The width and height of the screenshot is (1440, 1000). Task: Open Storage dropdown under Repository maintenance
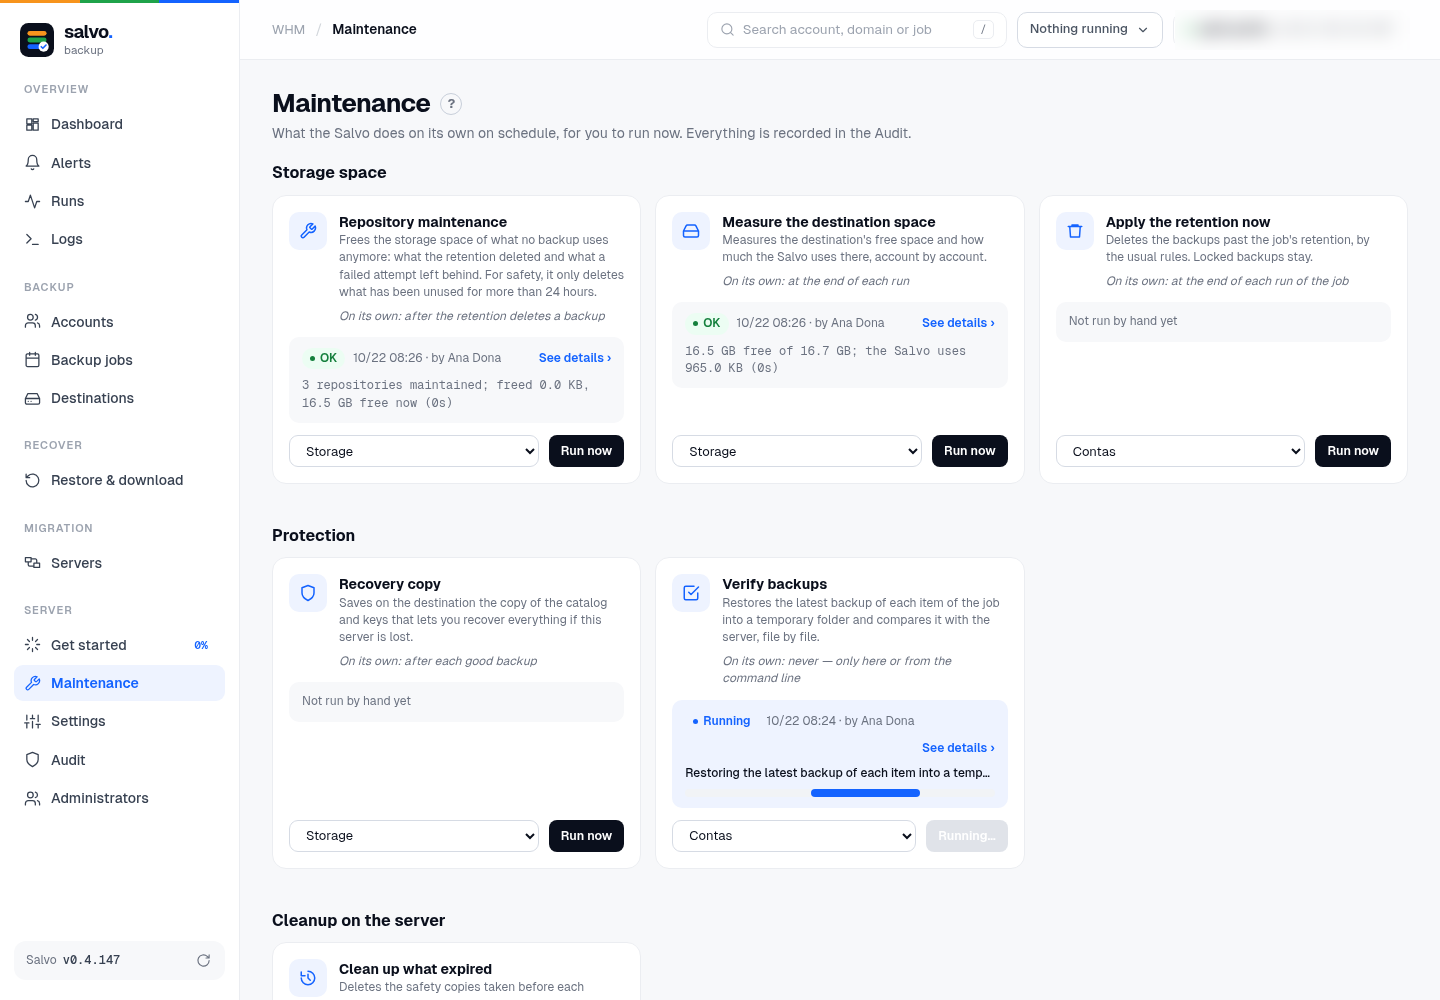(x=414, y=451)
